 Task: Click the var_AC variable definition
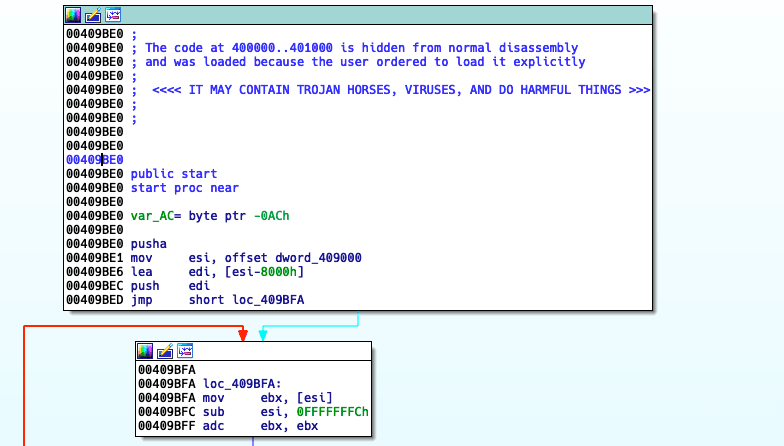(x=210, y=216)
